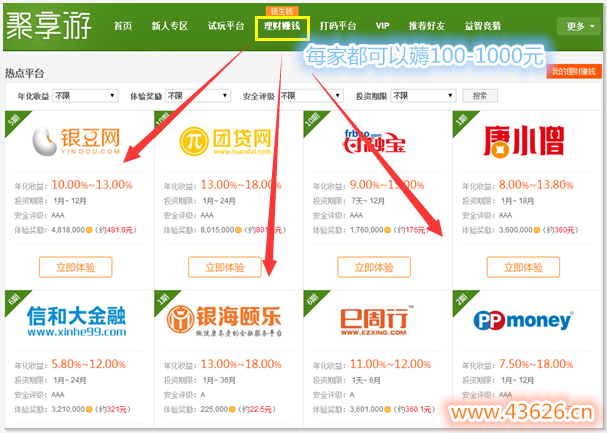Go to 推荐好友 page
This screenshot has width=607, height=433.
pos(427,26)
